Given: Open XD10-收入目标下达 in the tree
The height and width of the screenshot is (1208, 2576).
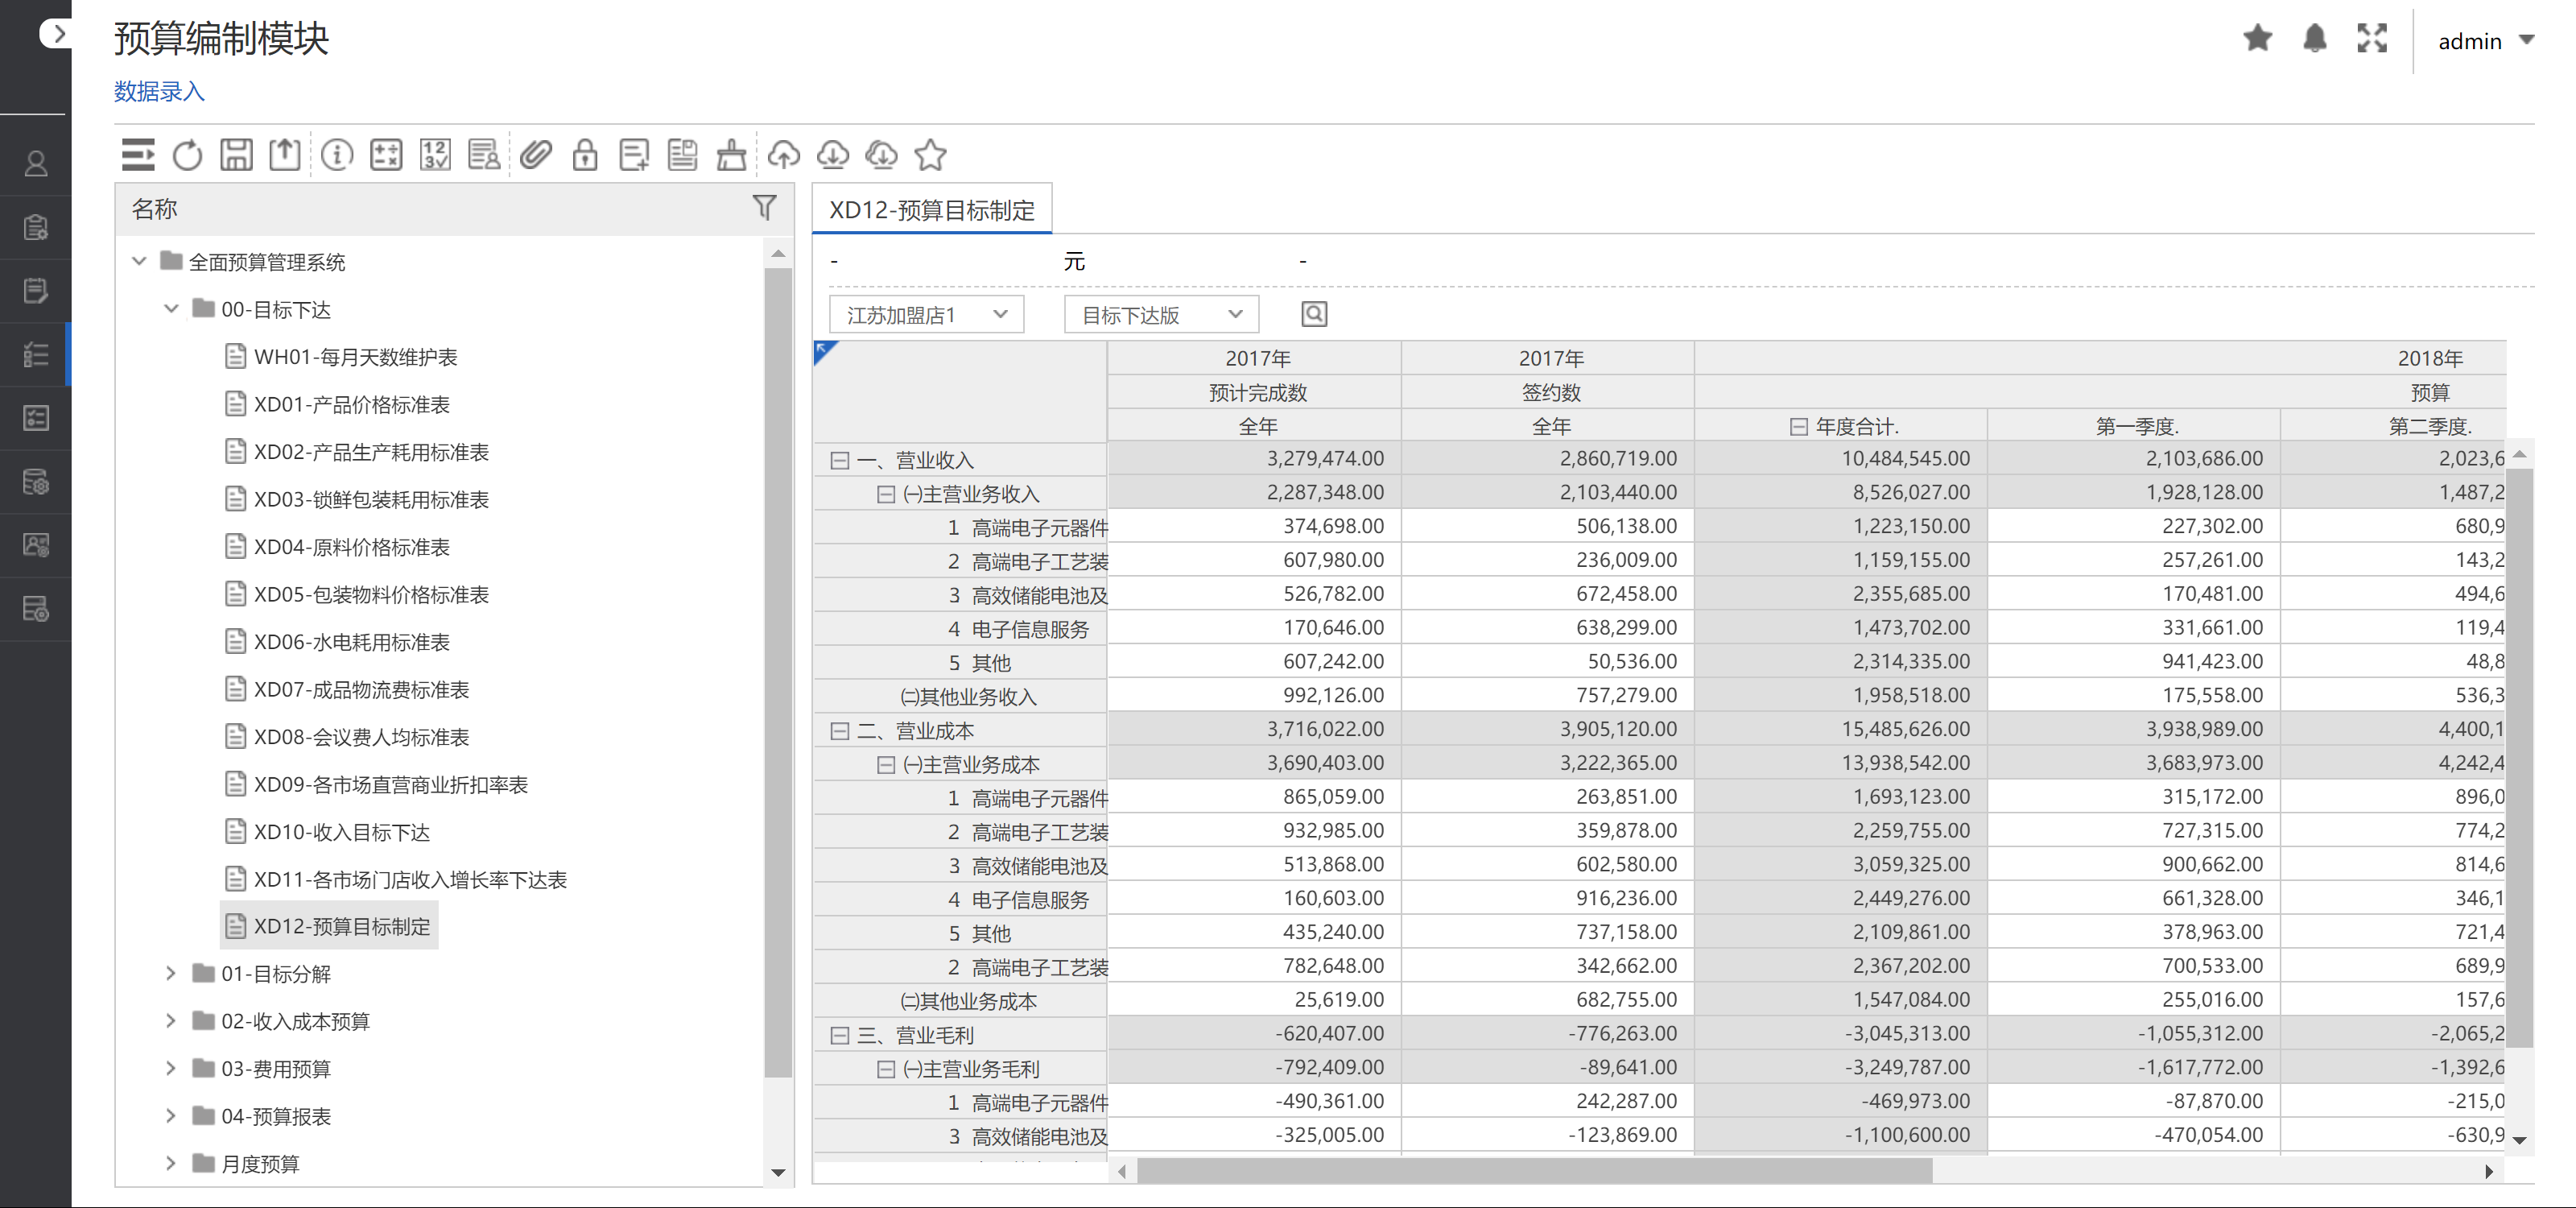Looking at the screenshot, I should point(341,832).
